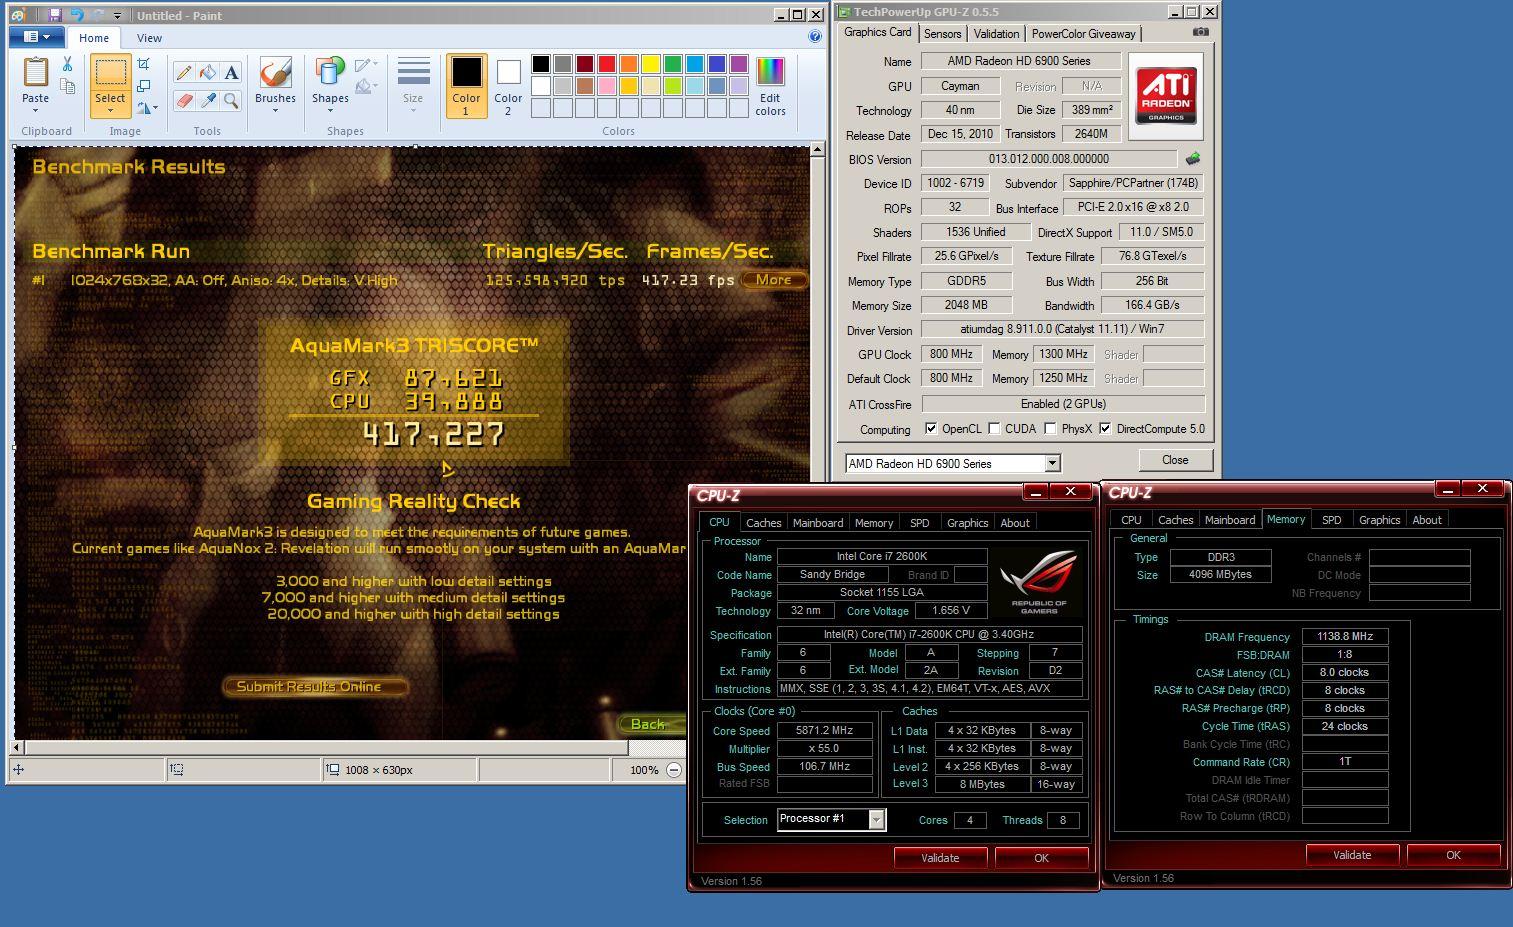The height and width of the screenshot is (927, 1513).
Task: Open the Select dropdown arrow in Paint
Action: (x=110, y=111)
